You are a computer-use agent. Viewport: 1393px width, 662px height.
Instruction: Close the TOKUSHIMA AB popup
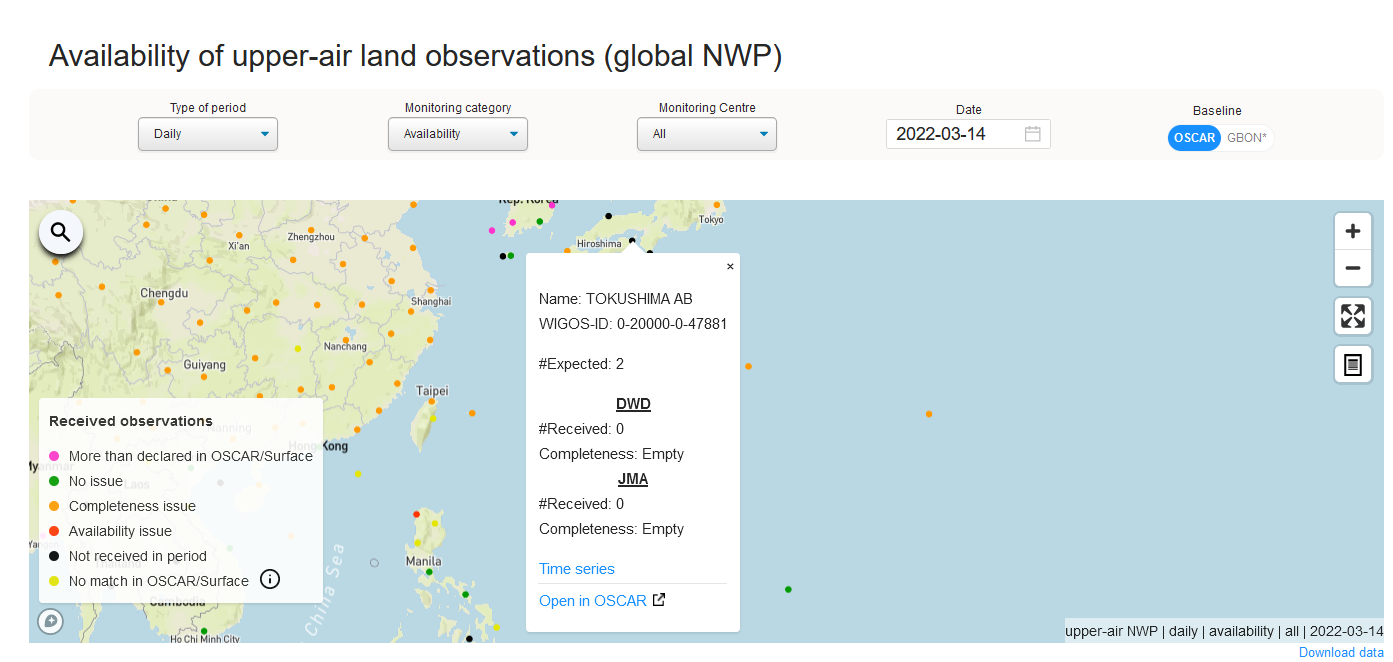point(730,266)
